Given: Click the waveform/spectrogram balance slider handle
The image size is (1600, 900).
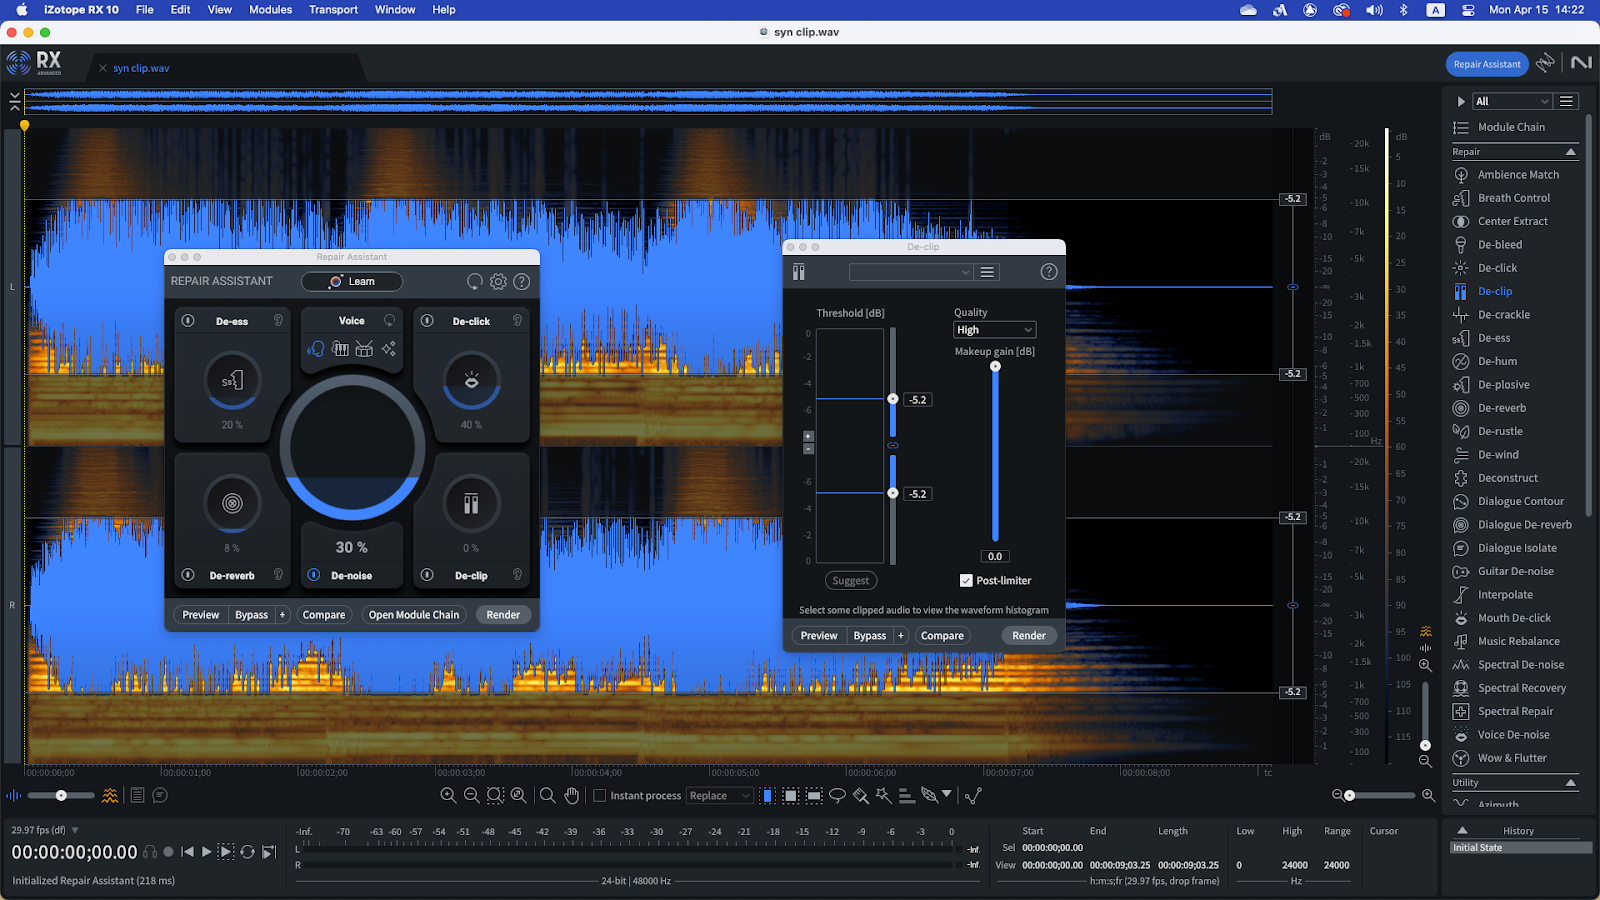Looking at the screenshot, I should coord(61,796).
